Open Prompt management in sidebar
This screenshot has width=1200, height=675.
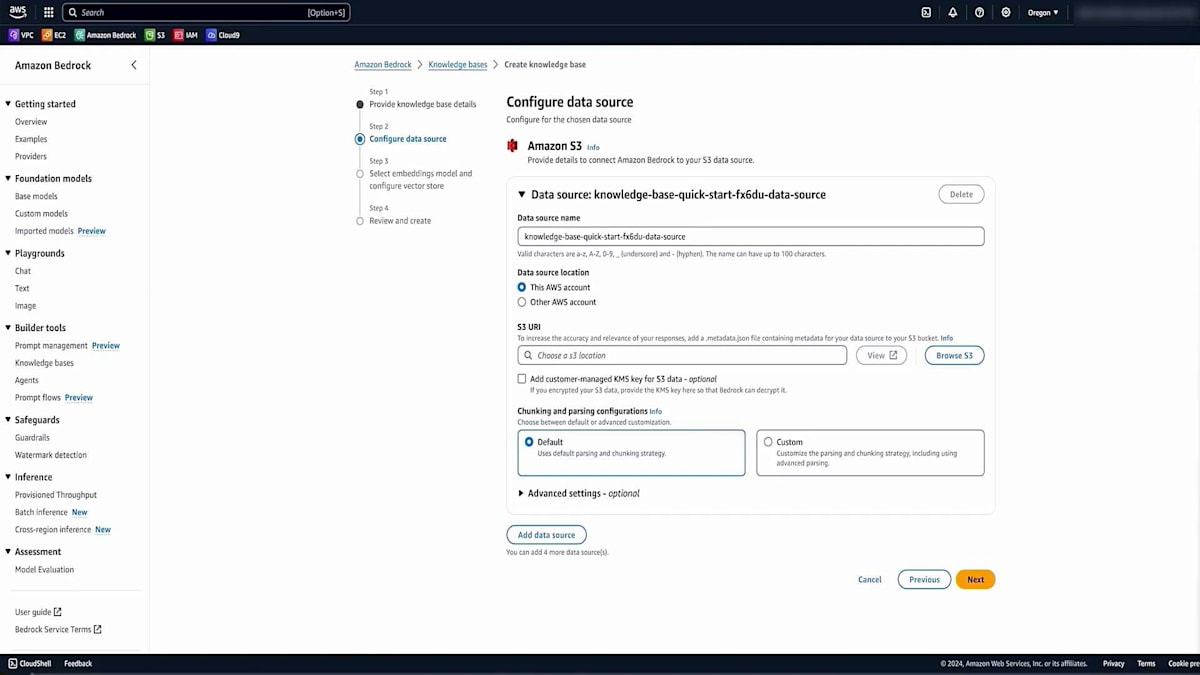pyautogui.click(x=51, y=346)
